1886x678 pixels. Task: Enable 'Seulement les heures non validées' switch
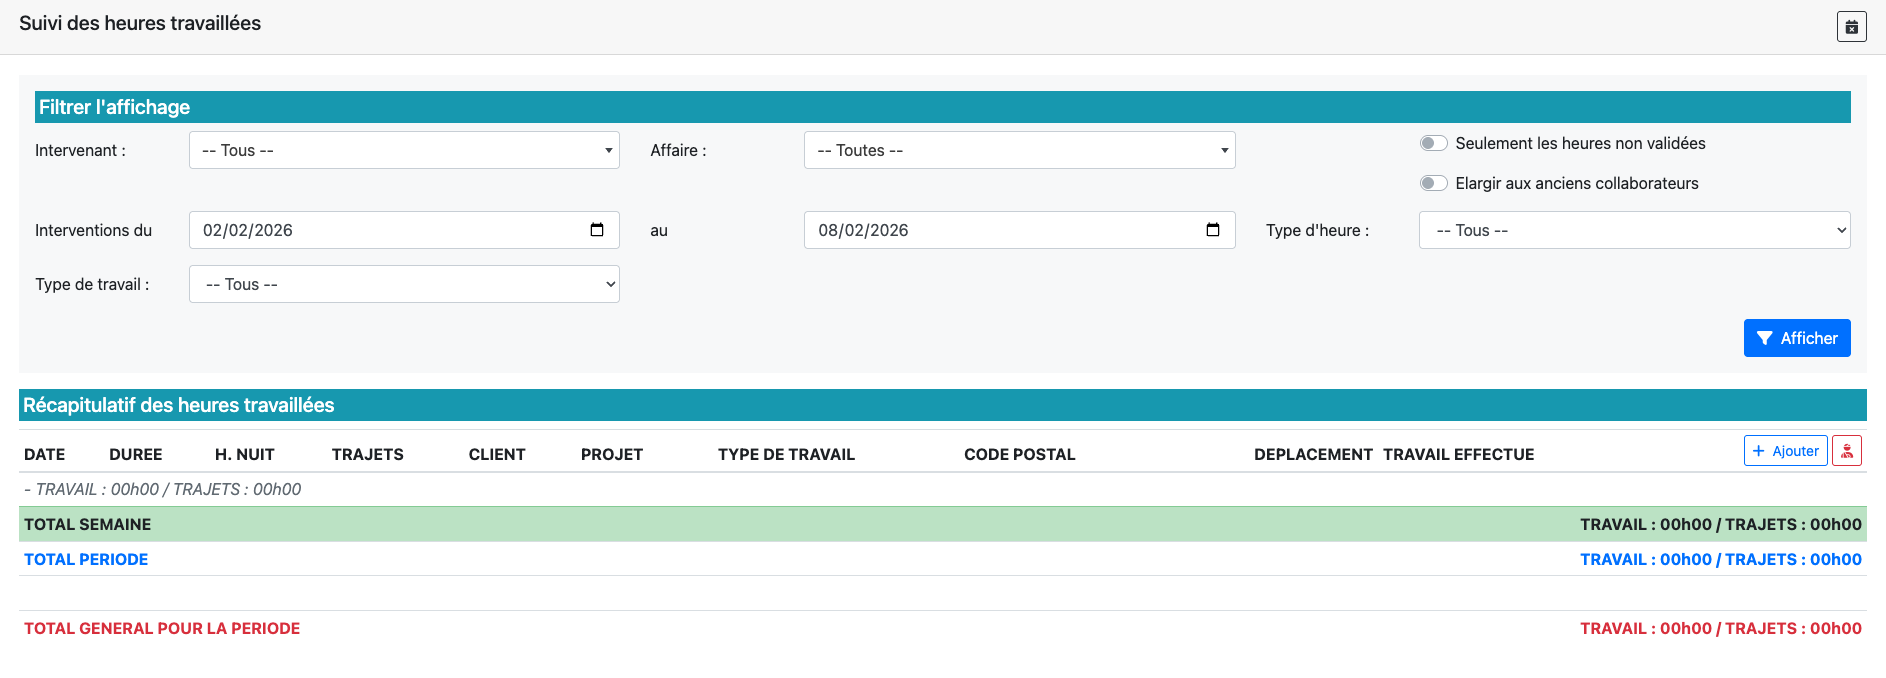pos(1433,143)
